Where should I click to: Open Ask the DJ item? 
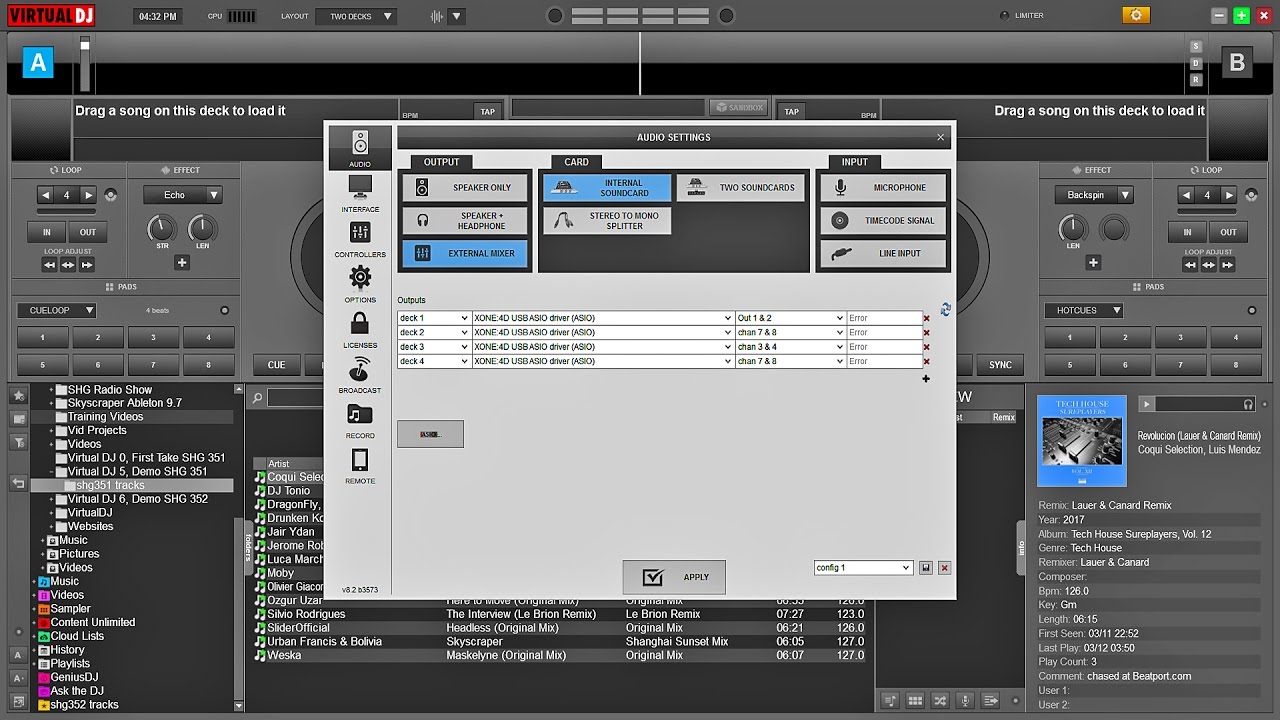(x=76, y=691)
